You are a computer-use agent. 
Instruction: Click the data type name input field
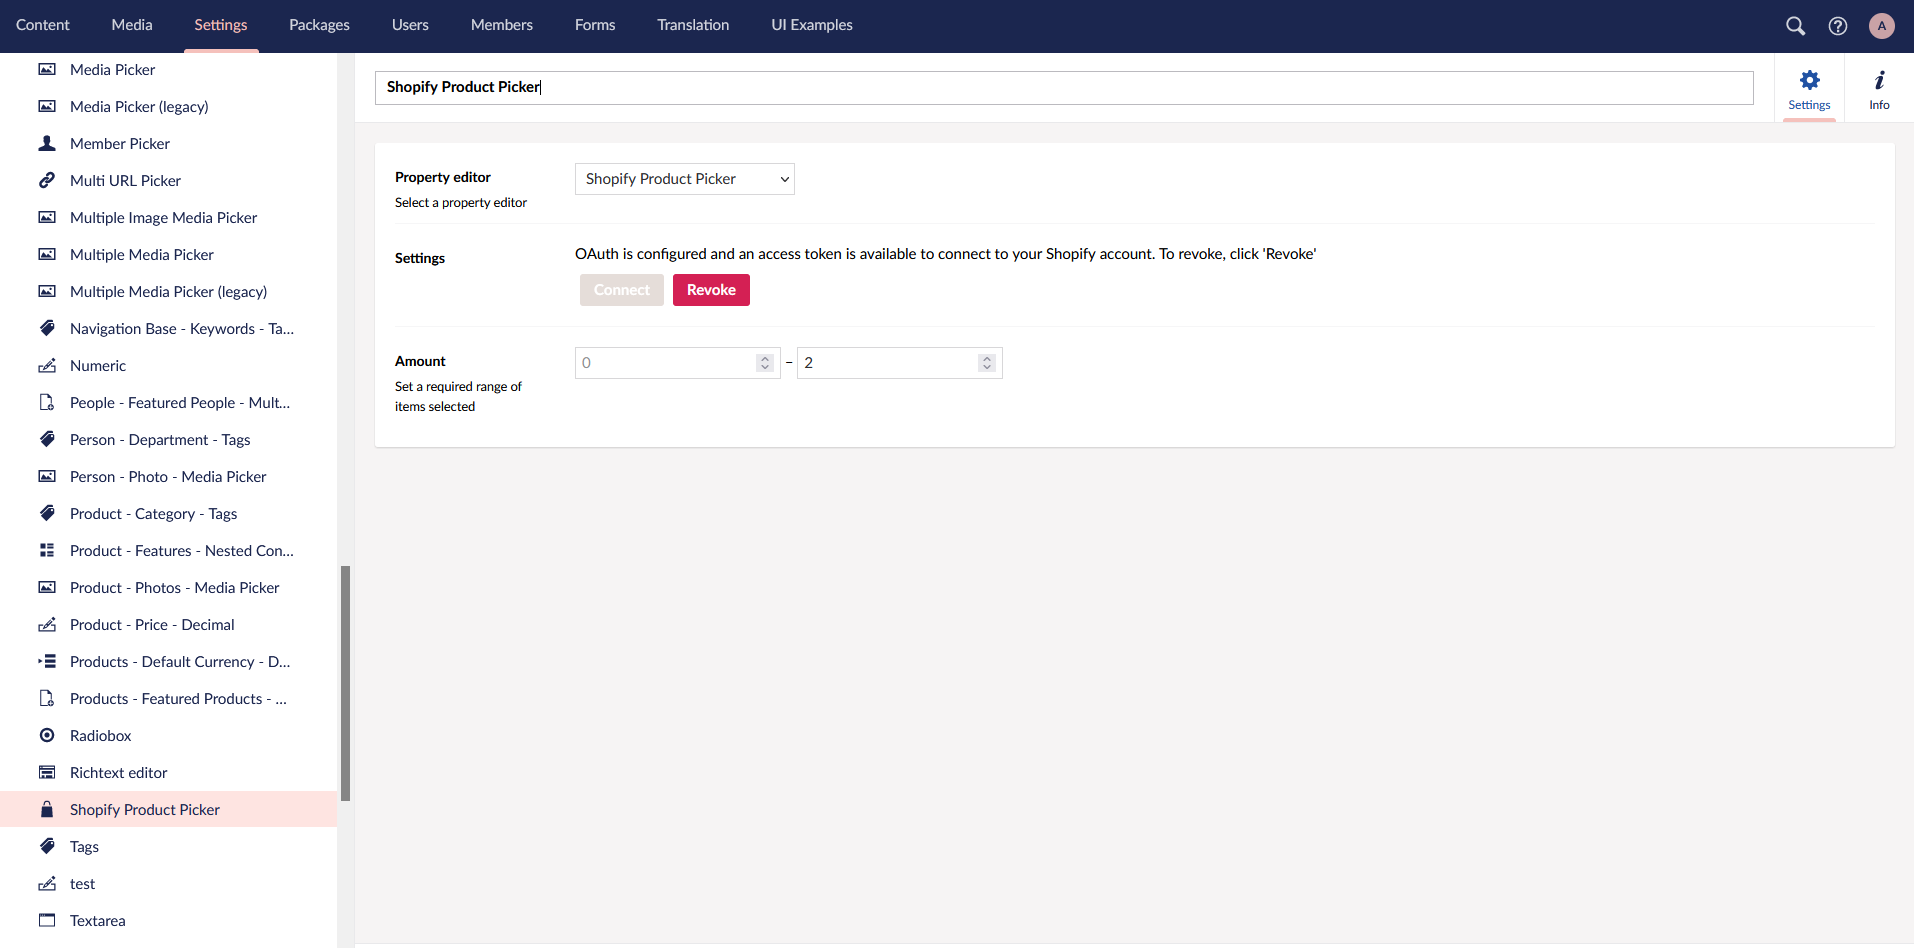[1063, 87]
